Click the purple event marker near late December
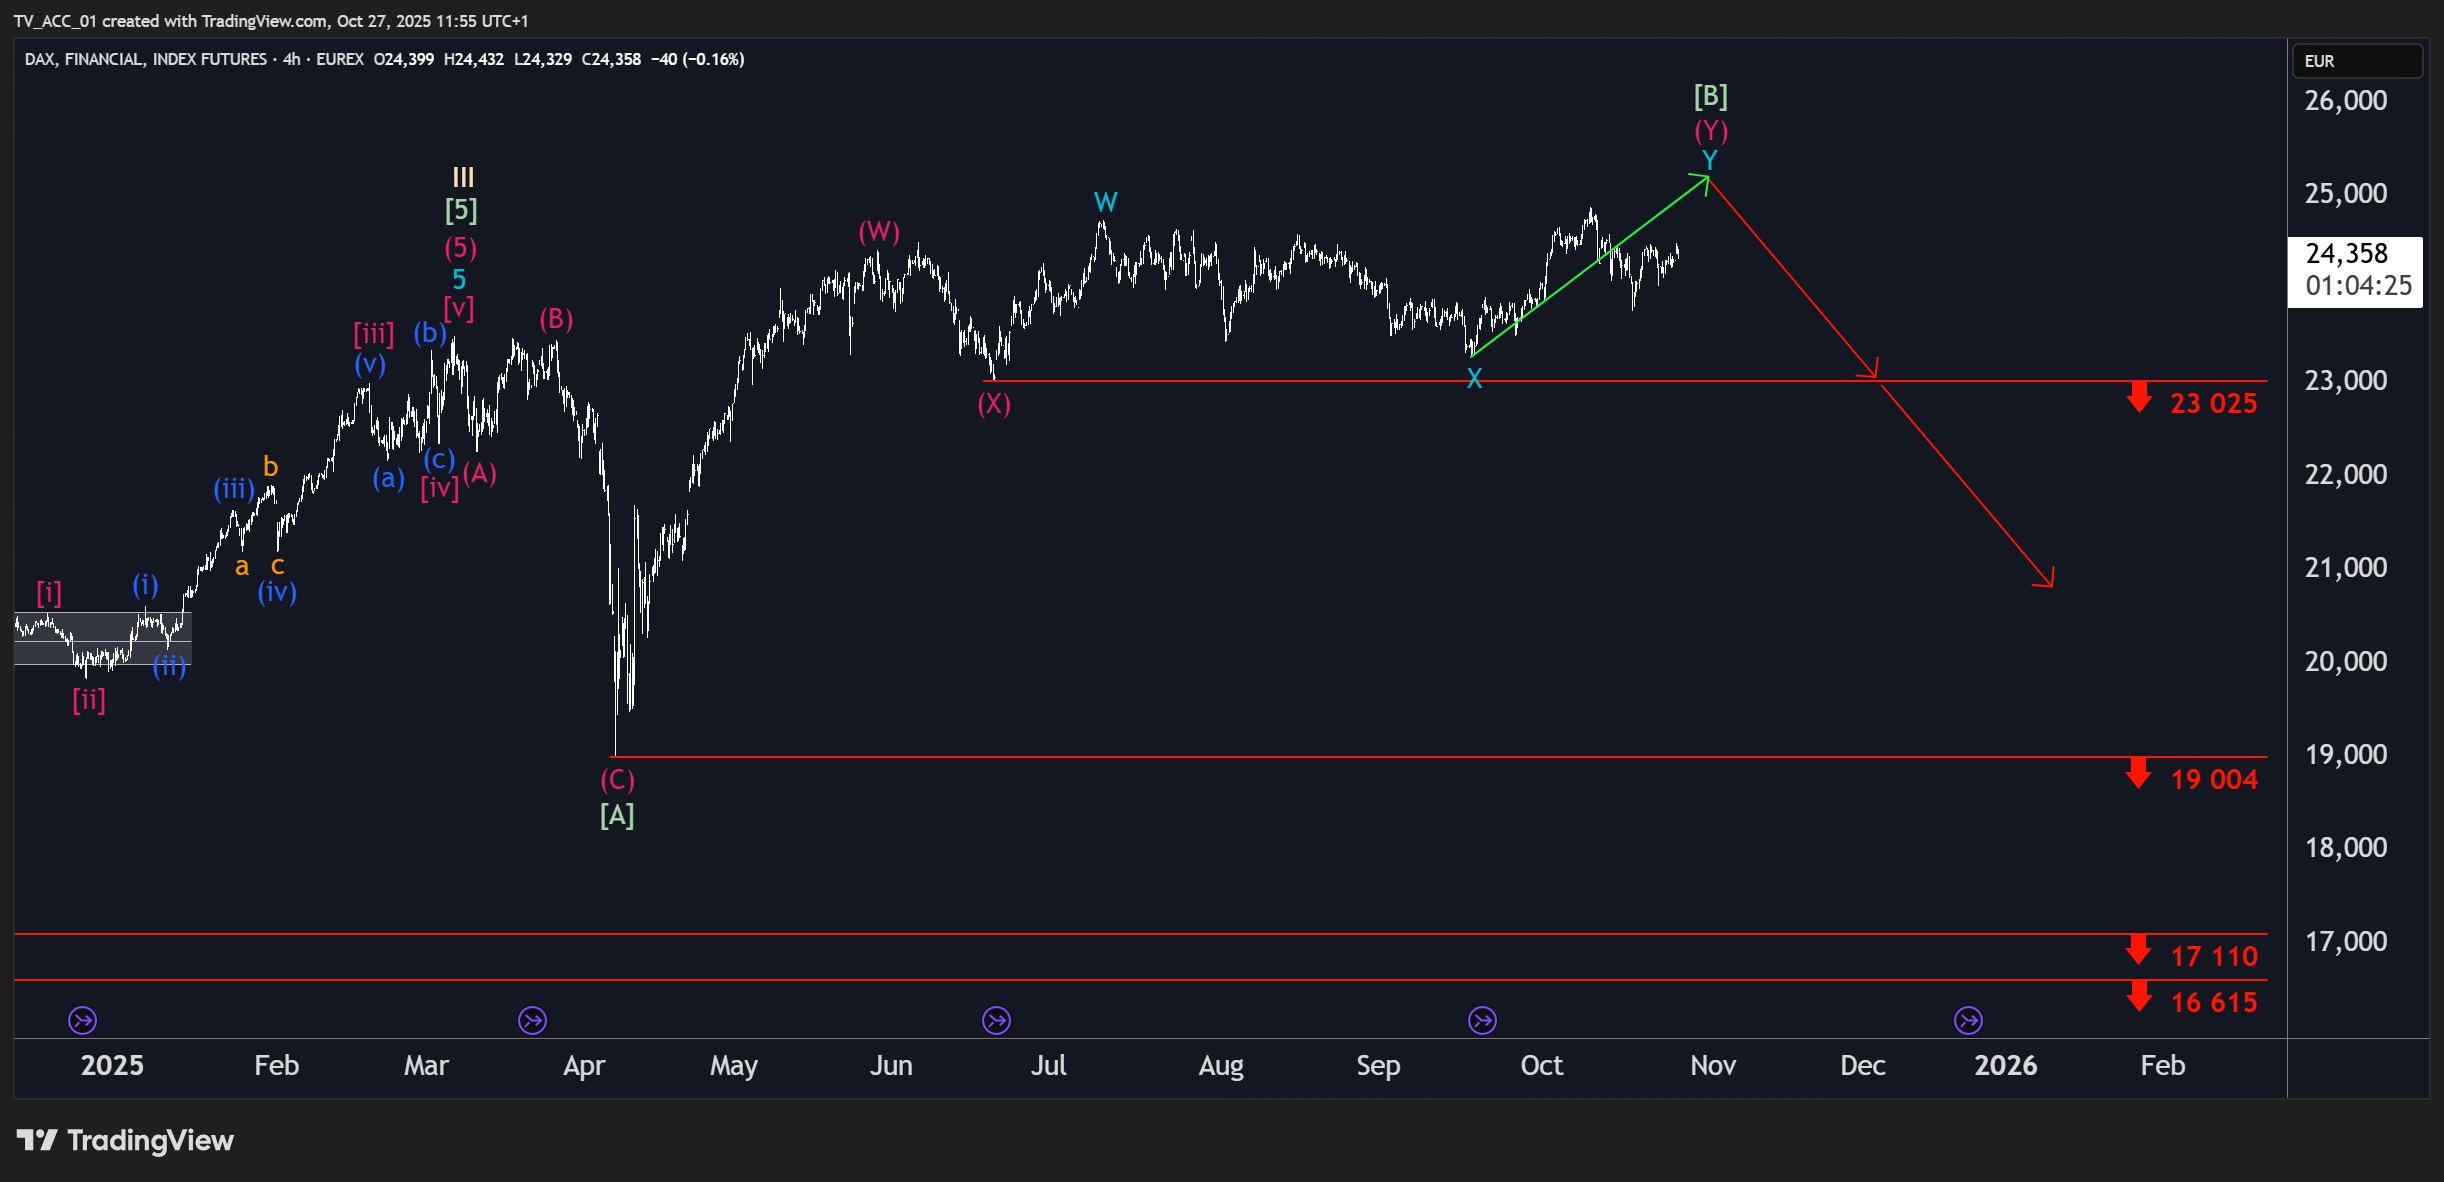The width and height of the screenshot is (2444, 1182). click(1968, 1020)
